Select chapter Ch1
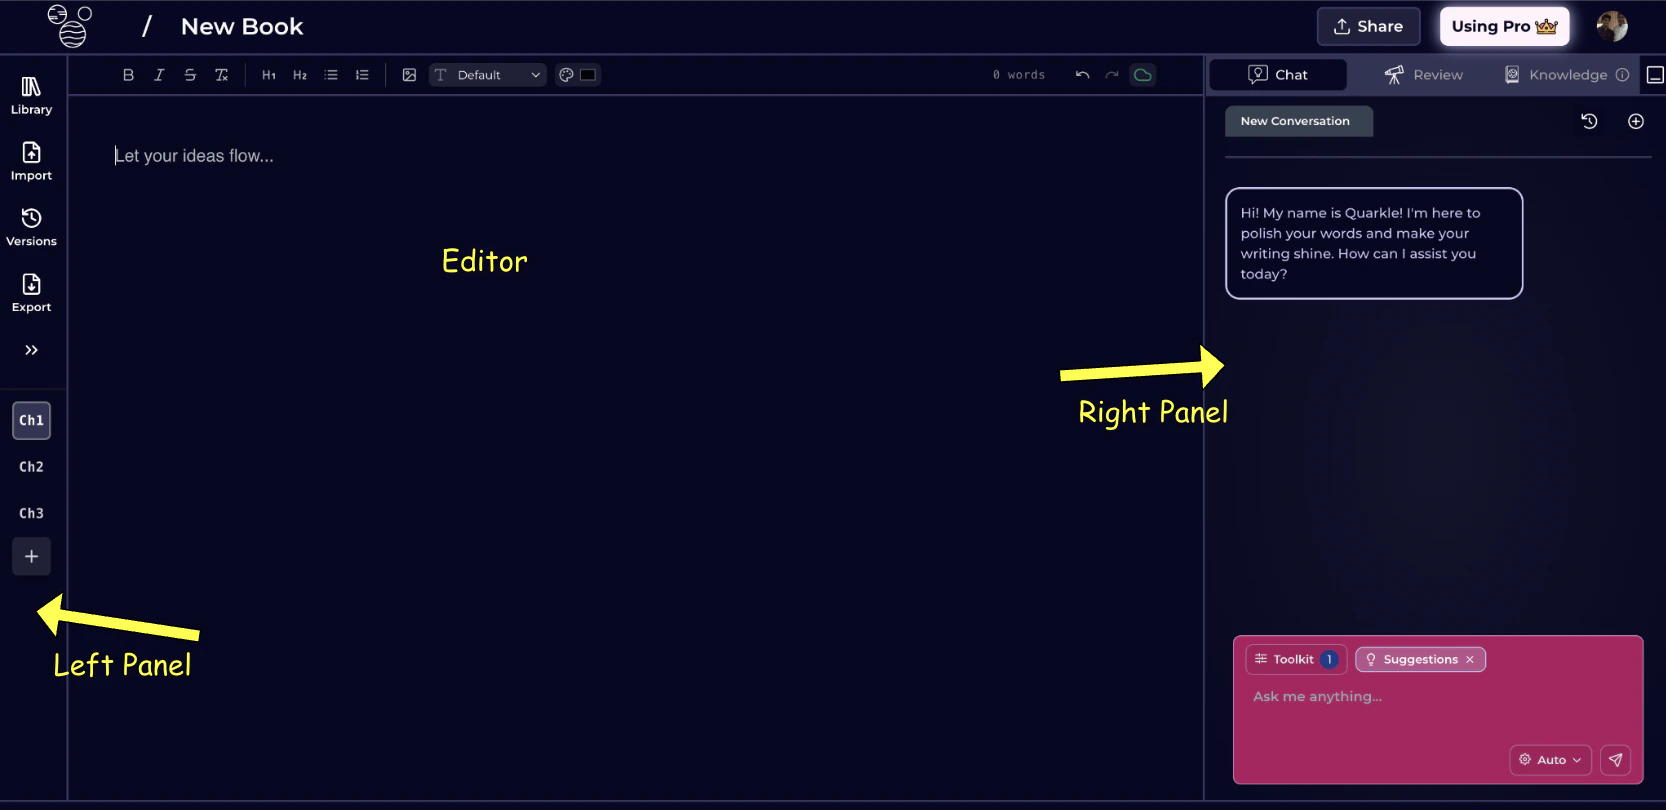 click(31, 420)
